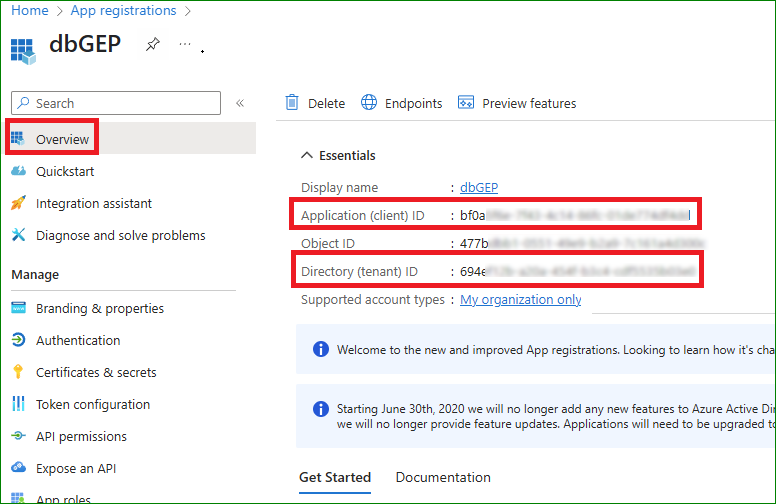The height and width of the screenshot is (504, 776).
Task: Open the ellipsis more options menu
Action: (x=184, y=45)
